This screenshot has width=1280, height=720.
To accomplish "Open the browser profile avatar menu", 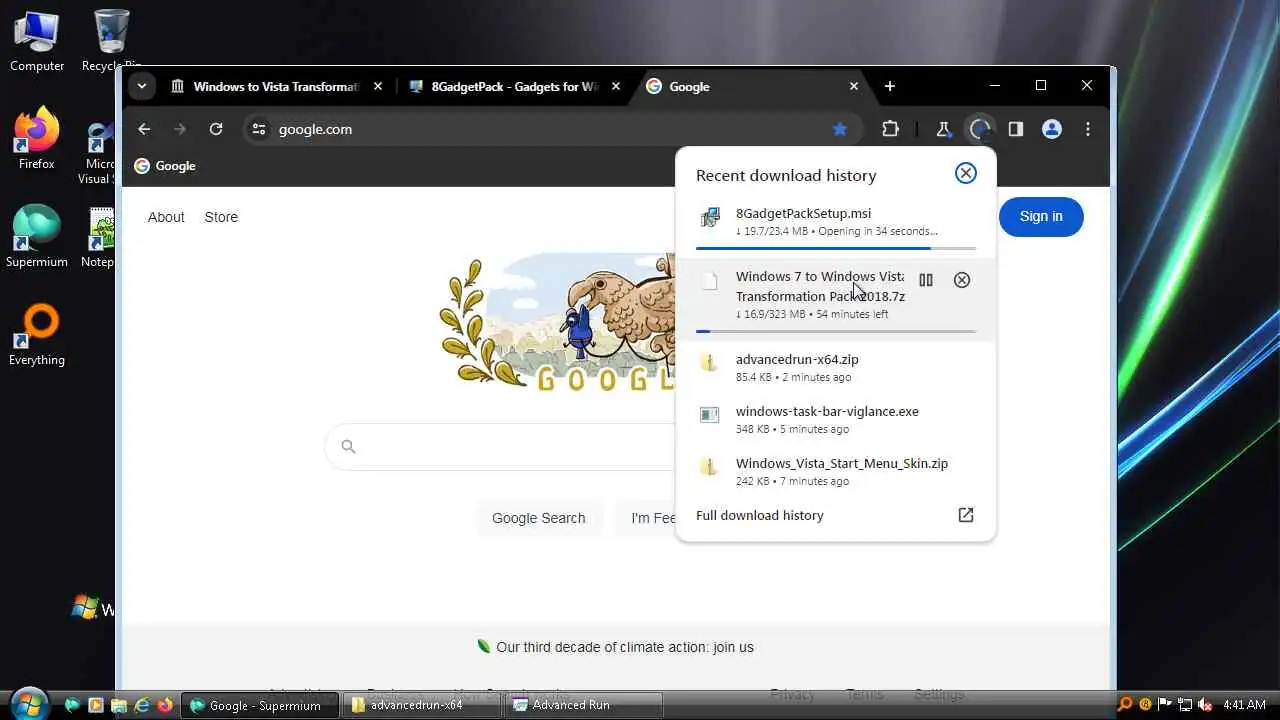I will tap(1052, 129).
